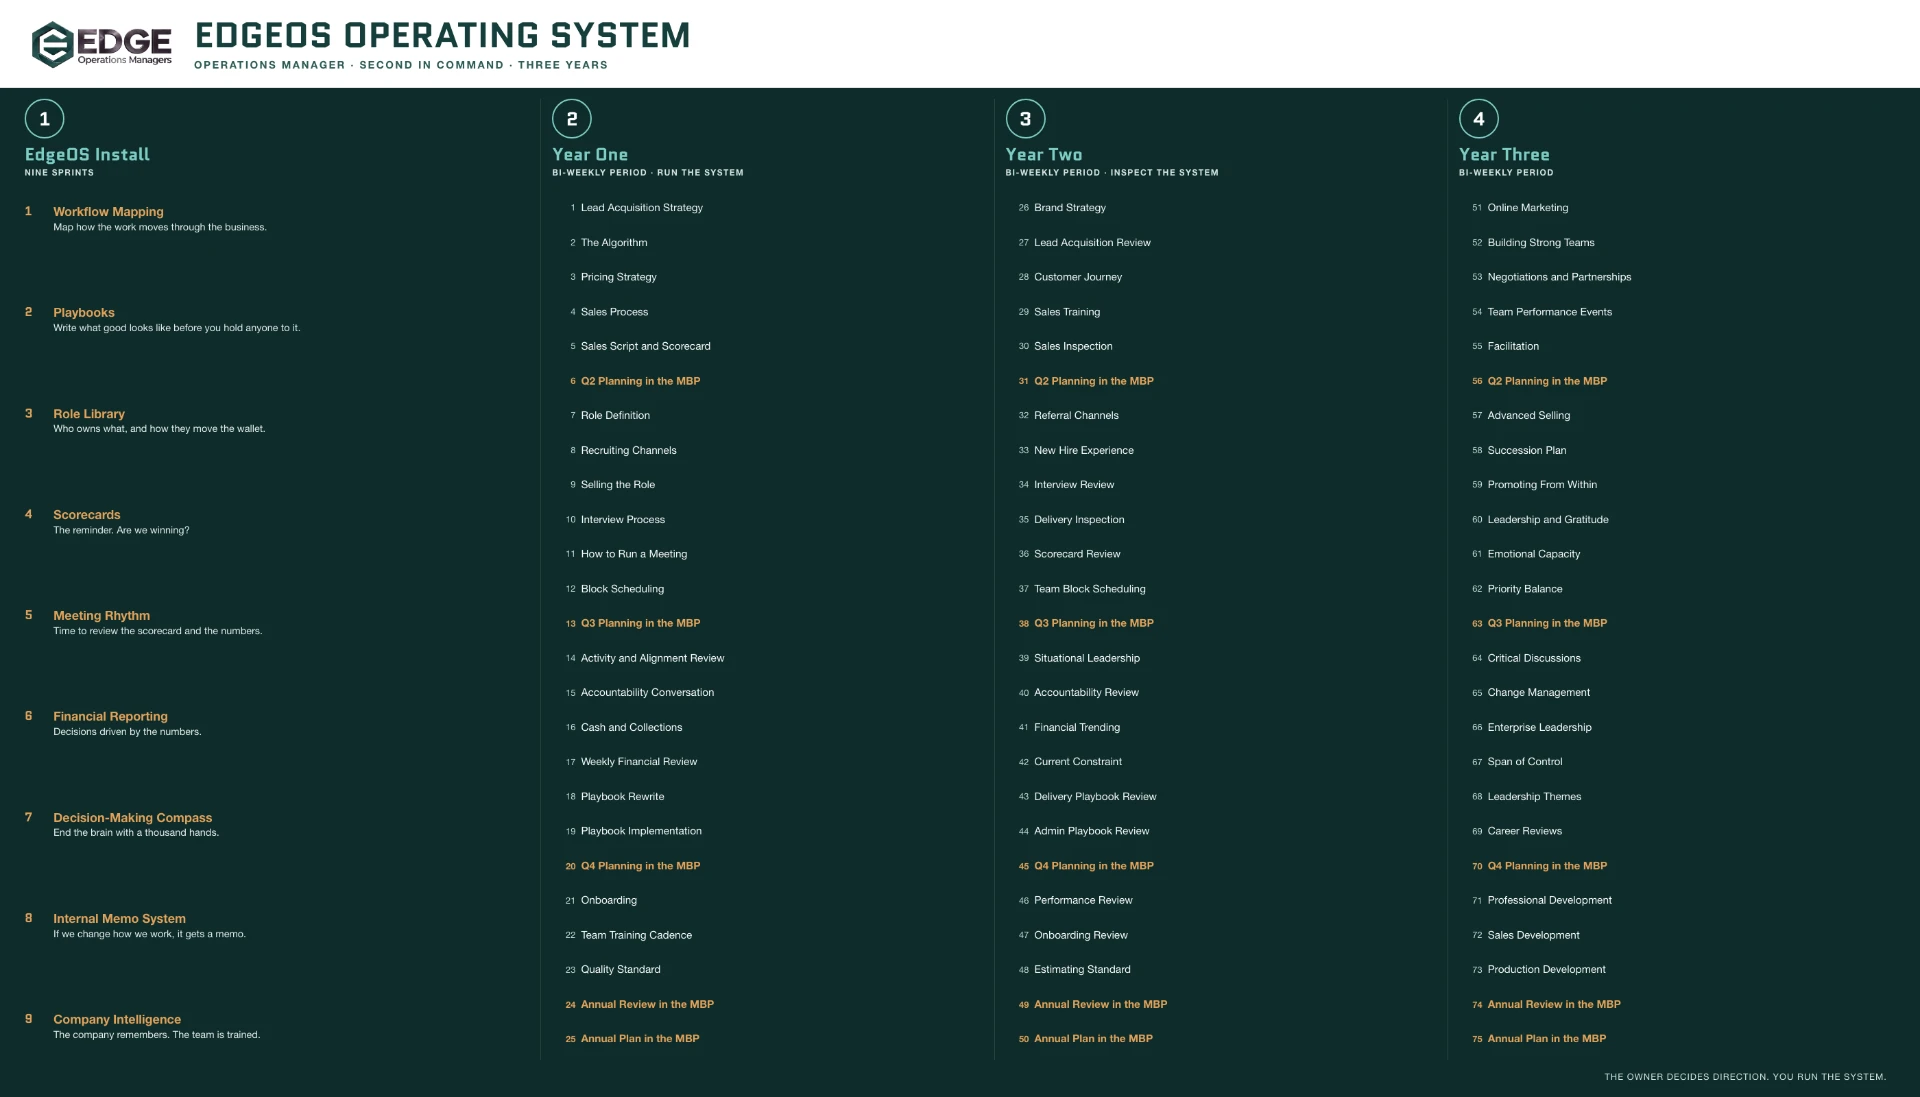
Task: Click item 65 Change Management
Action: pos(1531,693)
